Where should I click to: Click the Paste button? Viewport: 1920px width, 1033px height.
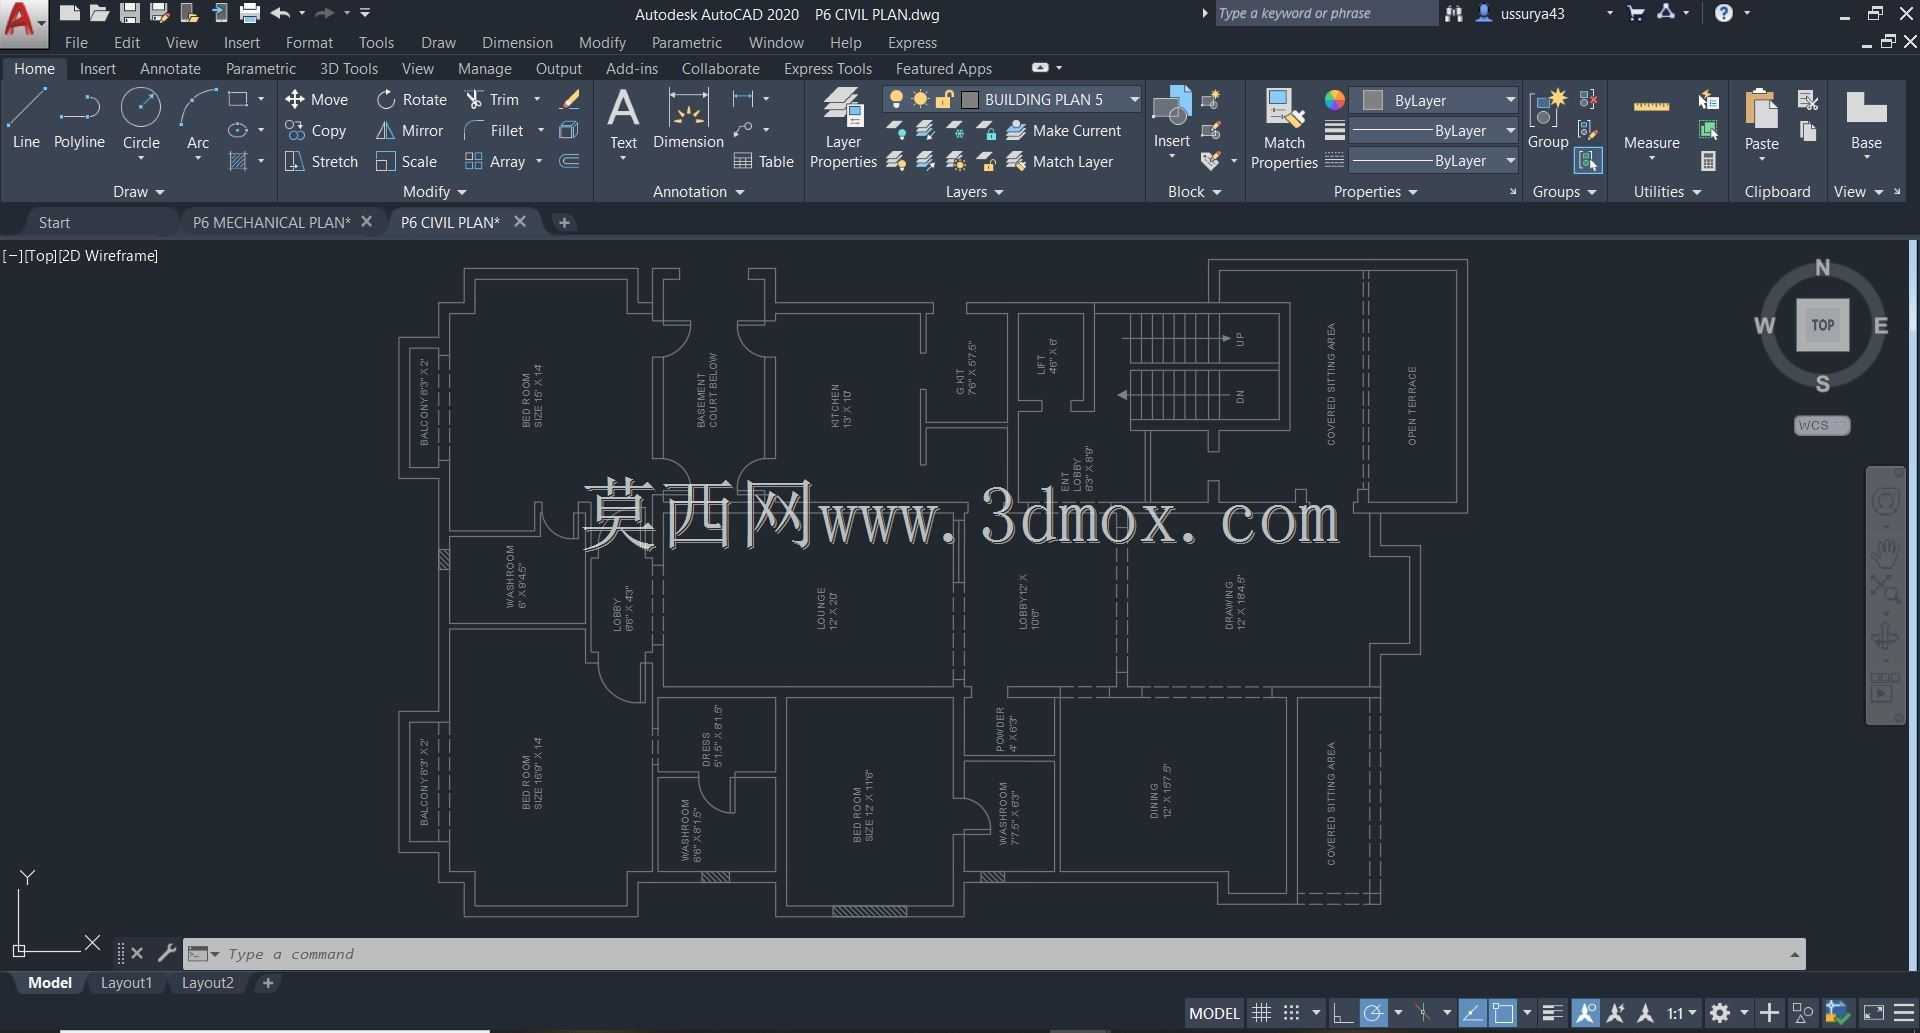click(1761, 120)
